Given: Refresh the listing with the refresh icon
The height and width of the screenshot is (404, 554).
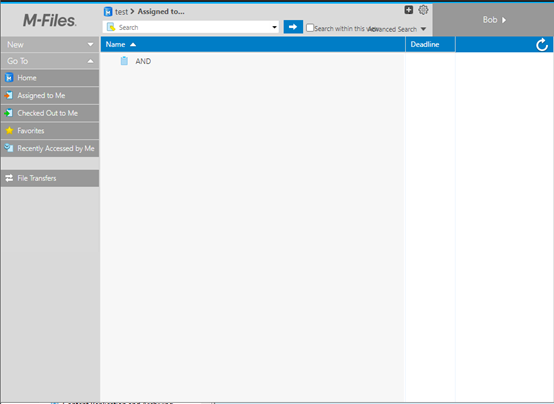Looking at the screenshot, I should pyautogui.click(x=542, y=45).
